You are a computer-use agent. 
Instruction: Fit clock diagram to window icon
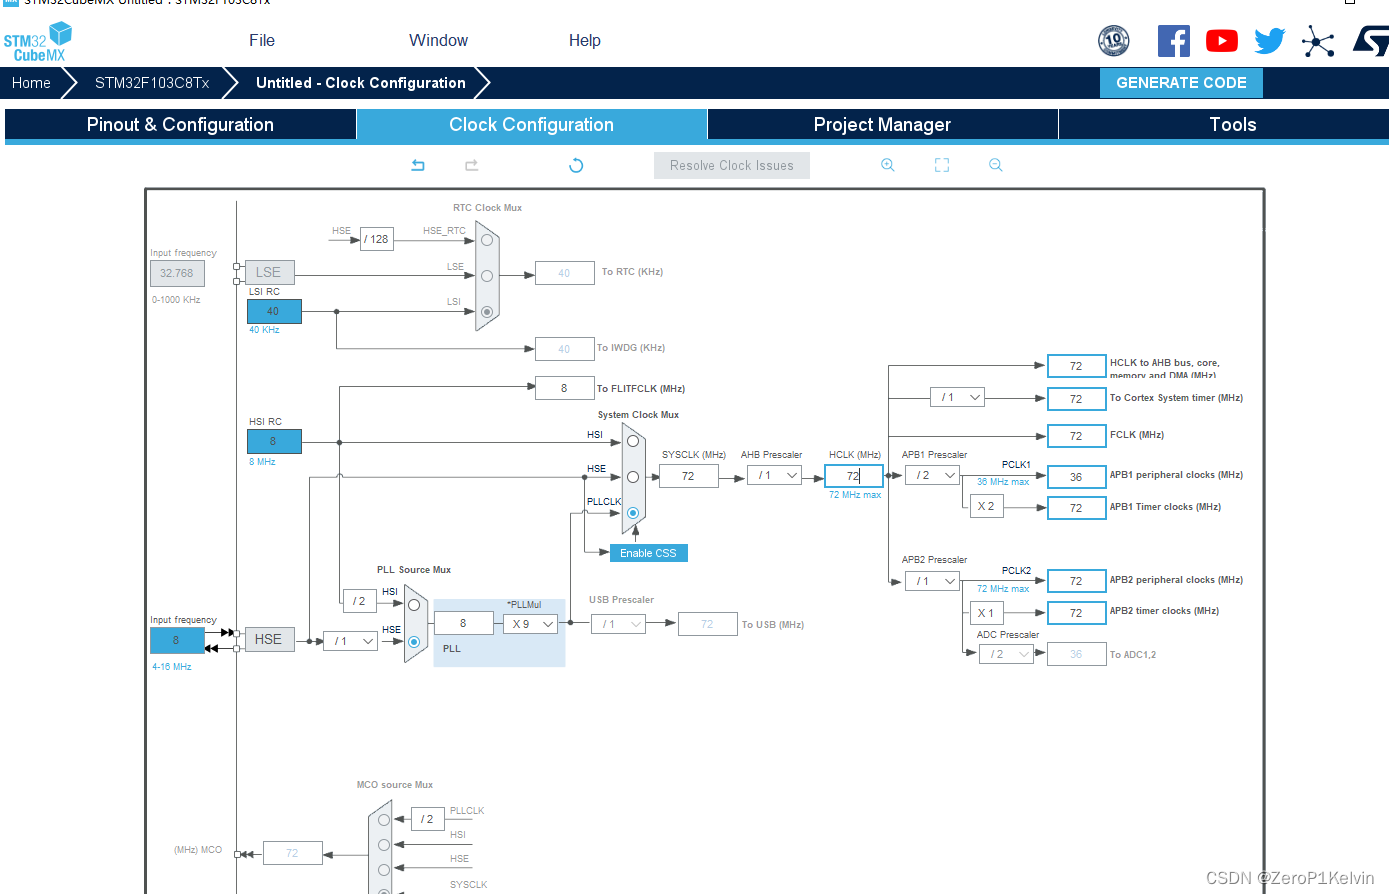942,165
